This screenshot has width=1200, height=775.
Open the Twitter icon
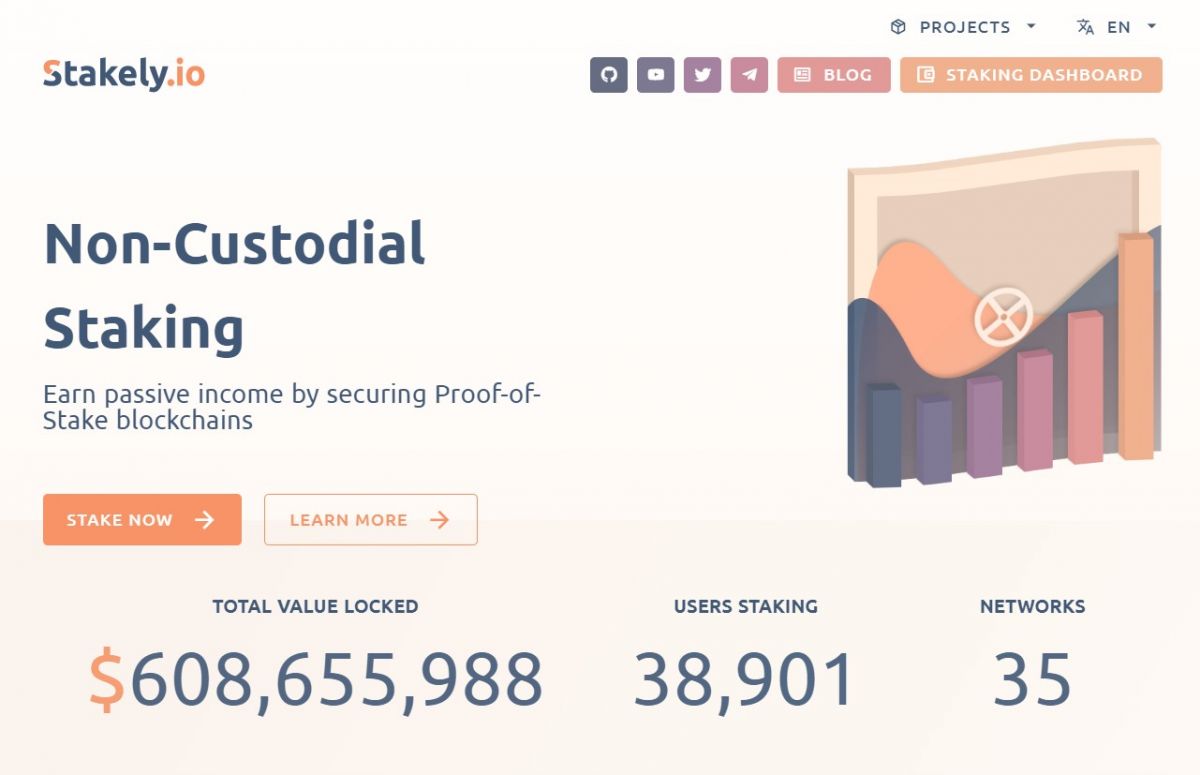[701, 75]
